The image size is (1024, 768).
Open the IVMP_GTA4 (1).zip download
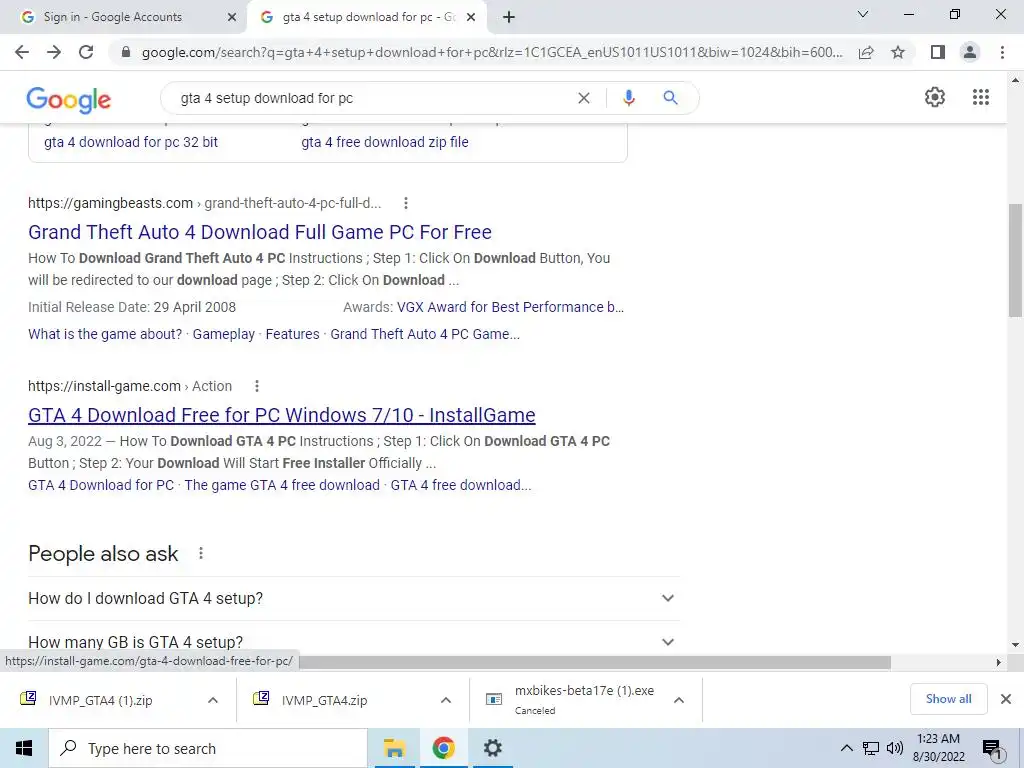pyautogui.click(x=101, y=700)
